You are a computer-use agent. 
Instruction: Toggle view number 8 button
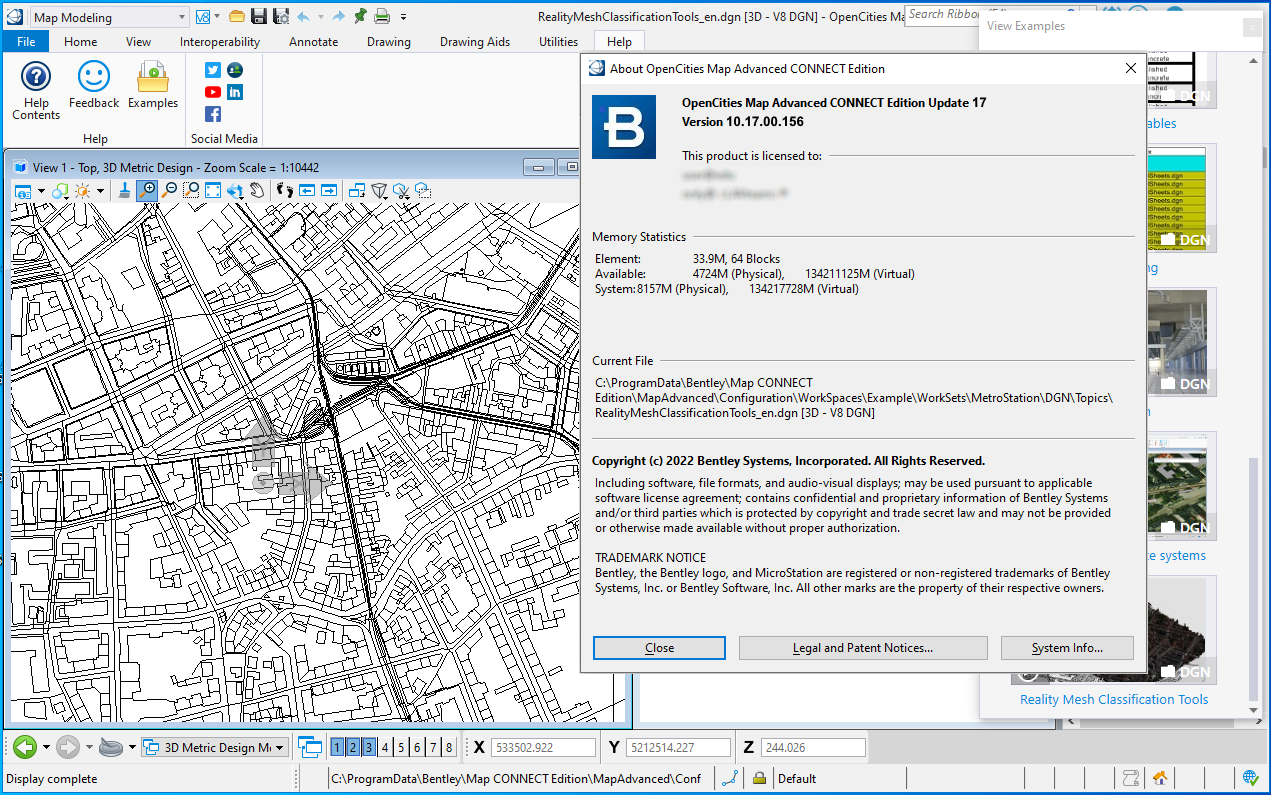pos(449,747)
